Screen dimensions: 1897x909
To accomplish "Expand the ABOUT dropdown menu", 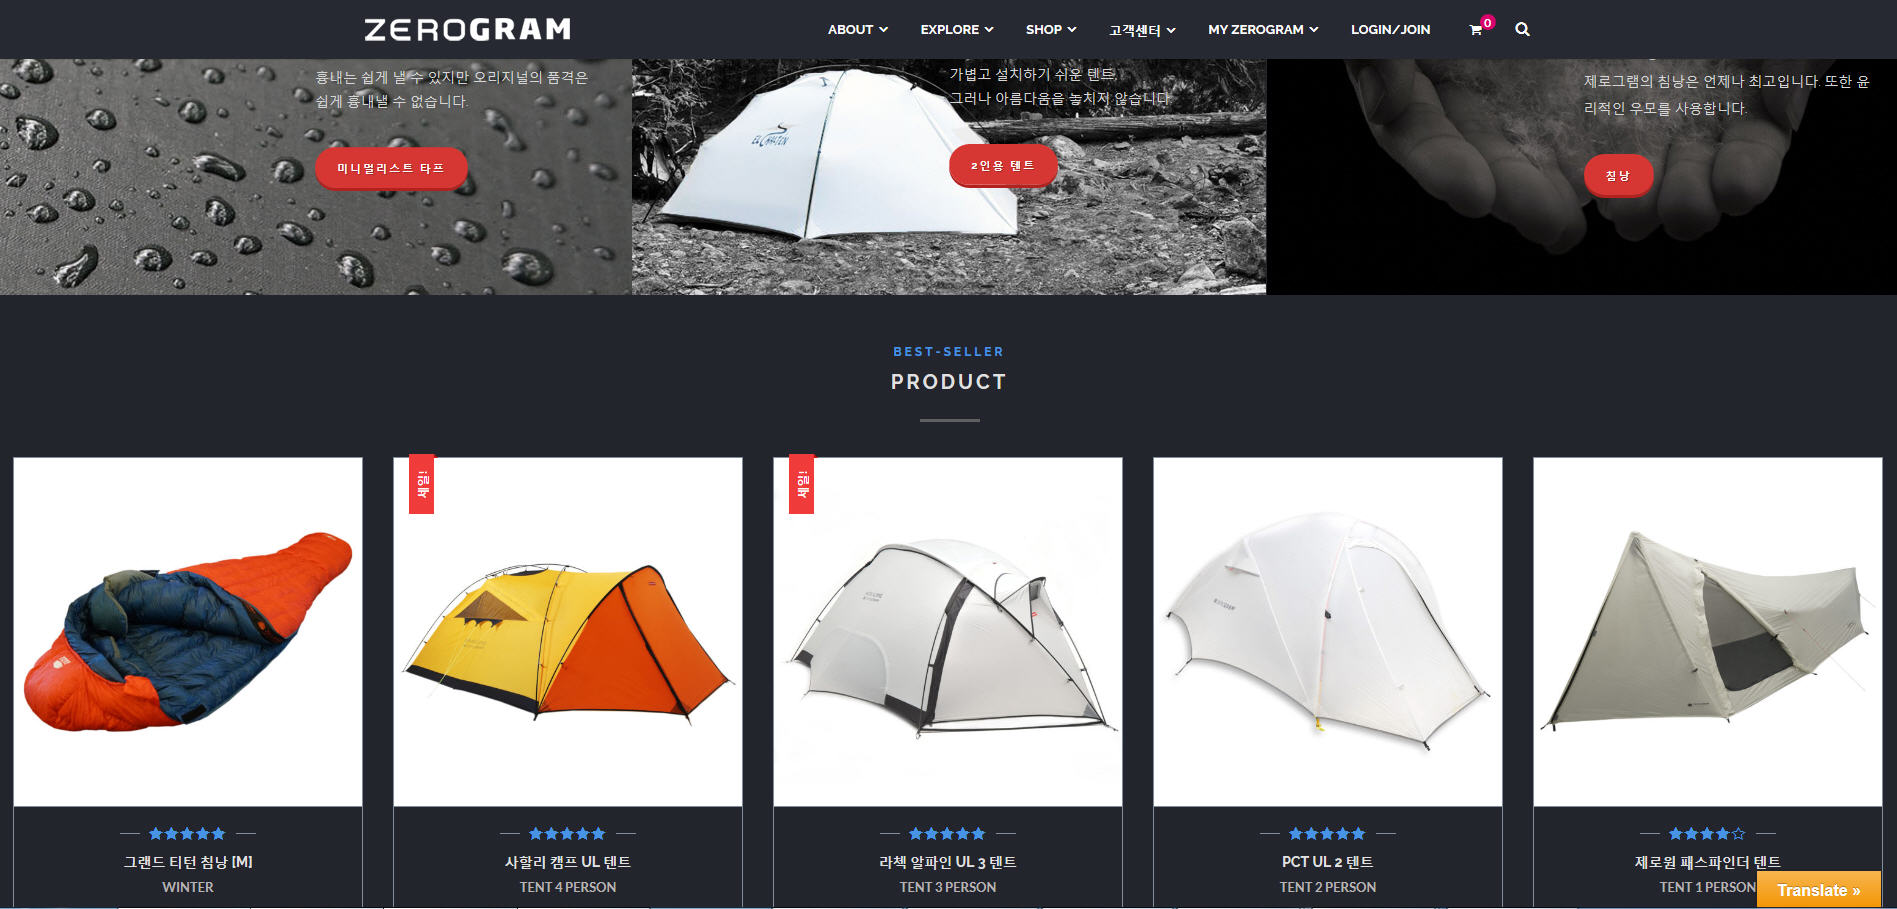I will (857, 30).
